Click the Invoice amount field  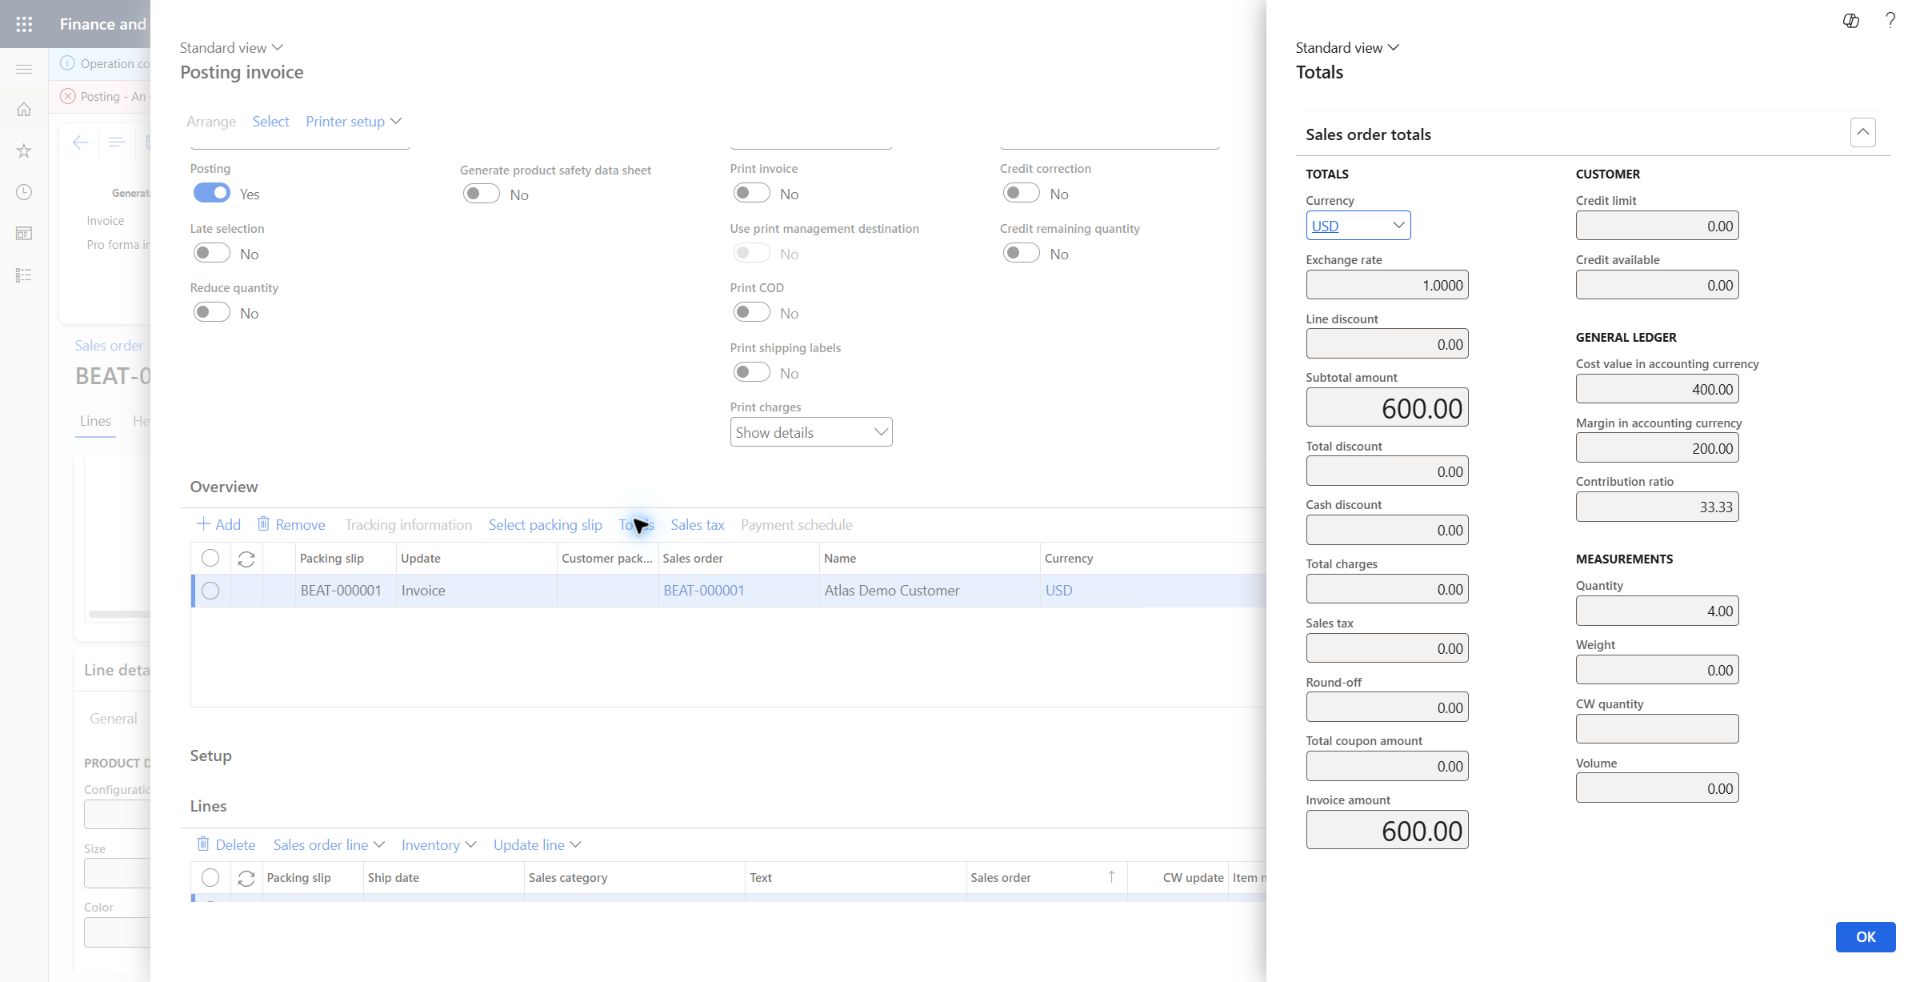(x=1386, y=830)
